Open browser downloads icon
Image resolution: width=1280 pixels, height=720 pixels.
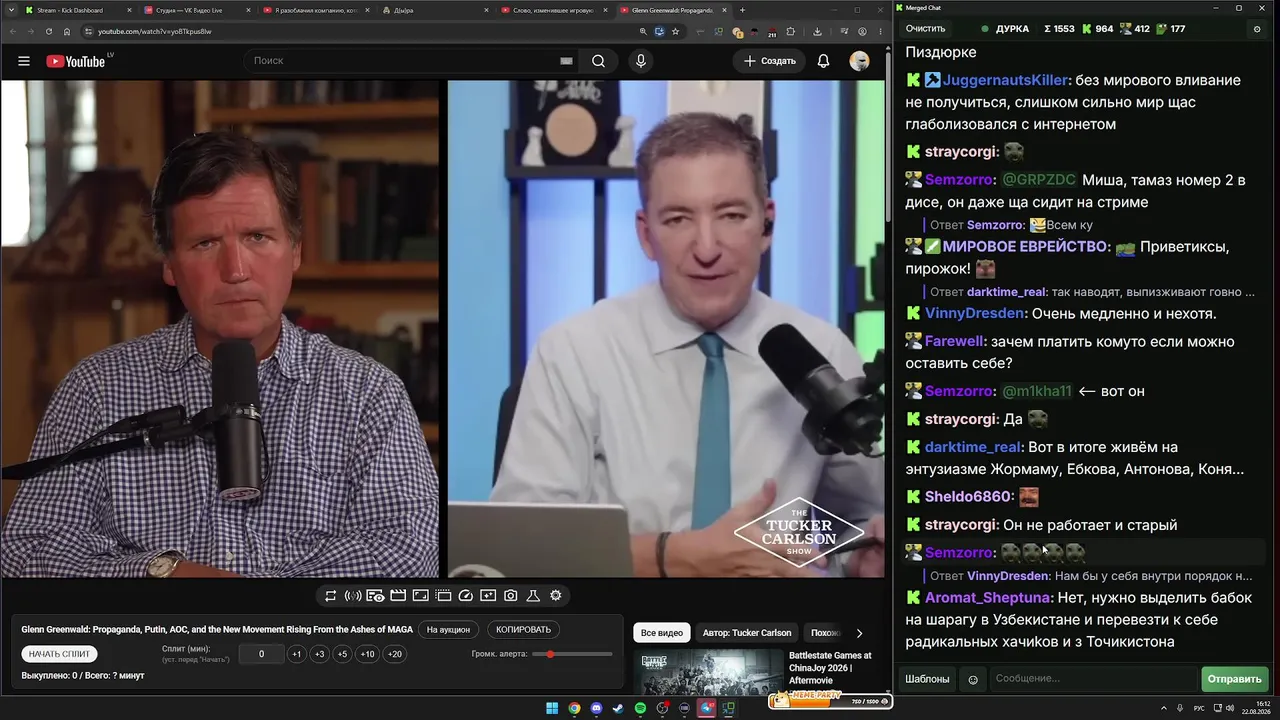pyautogui.click(x=817, y=32)
